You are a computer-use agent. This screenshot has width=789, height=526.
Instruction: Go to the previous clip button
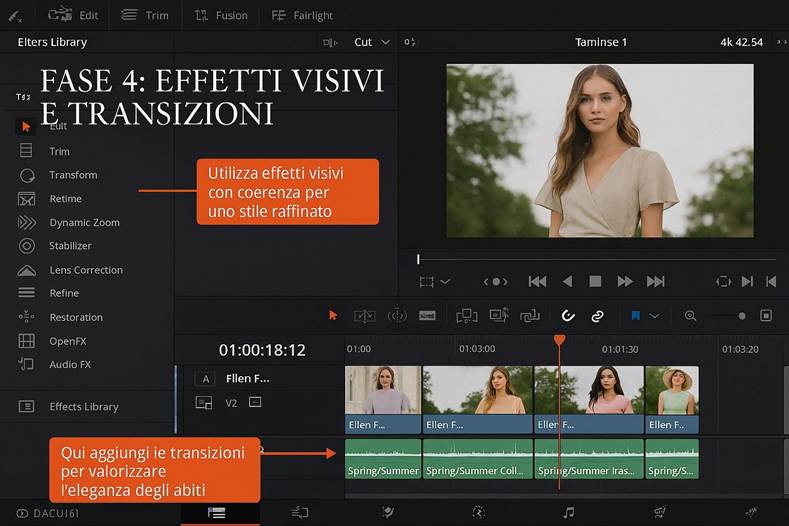click(771, 281)
